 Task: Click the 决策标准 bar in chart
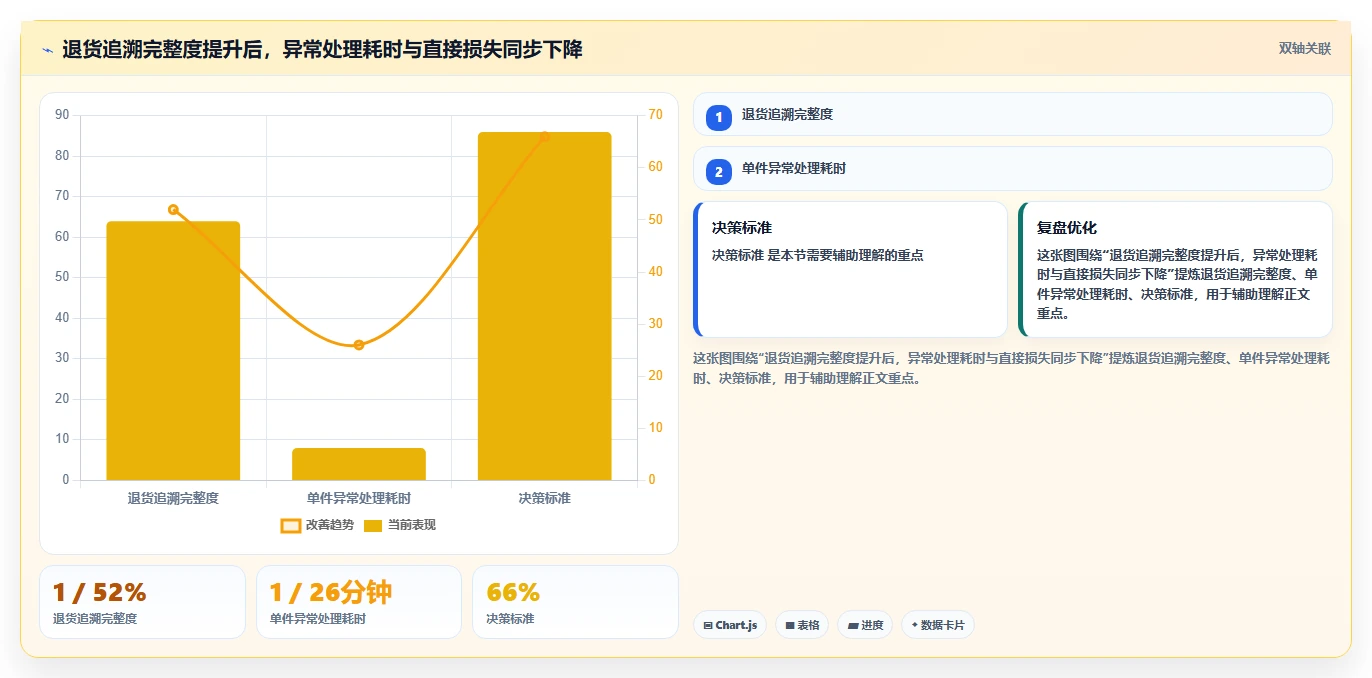[x=544, y=306]
